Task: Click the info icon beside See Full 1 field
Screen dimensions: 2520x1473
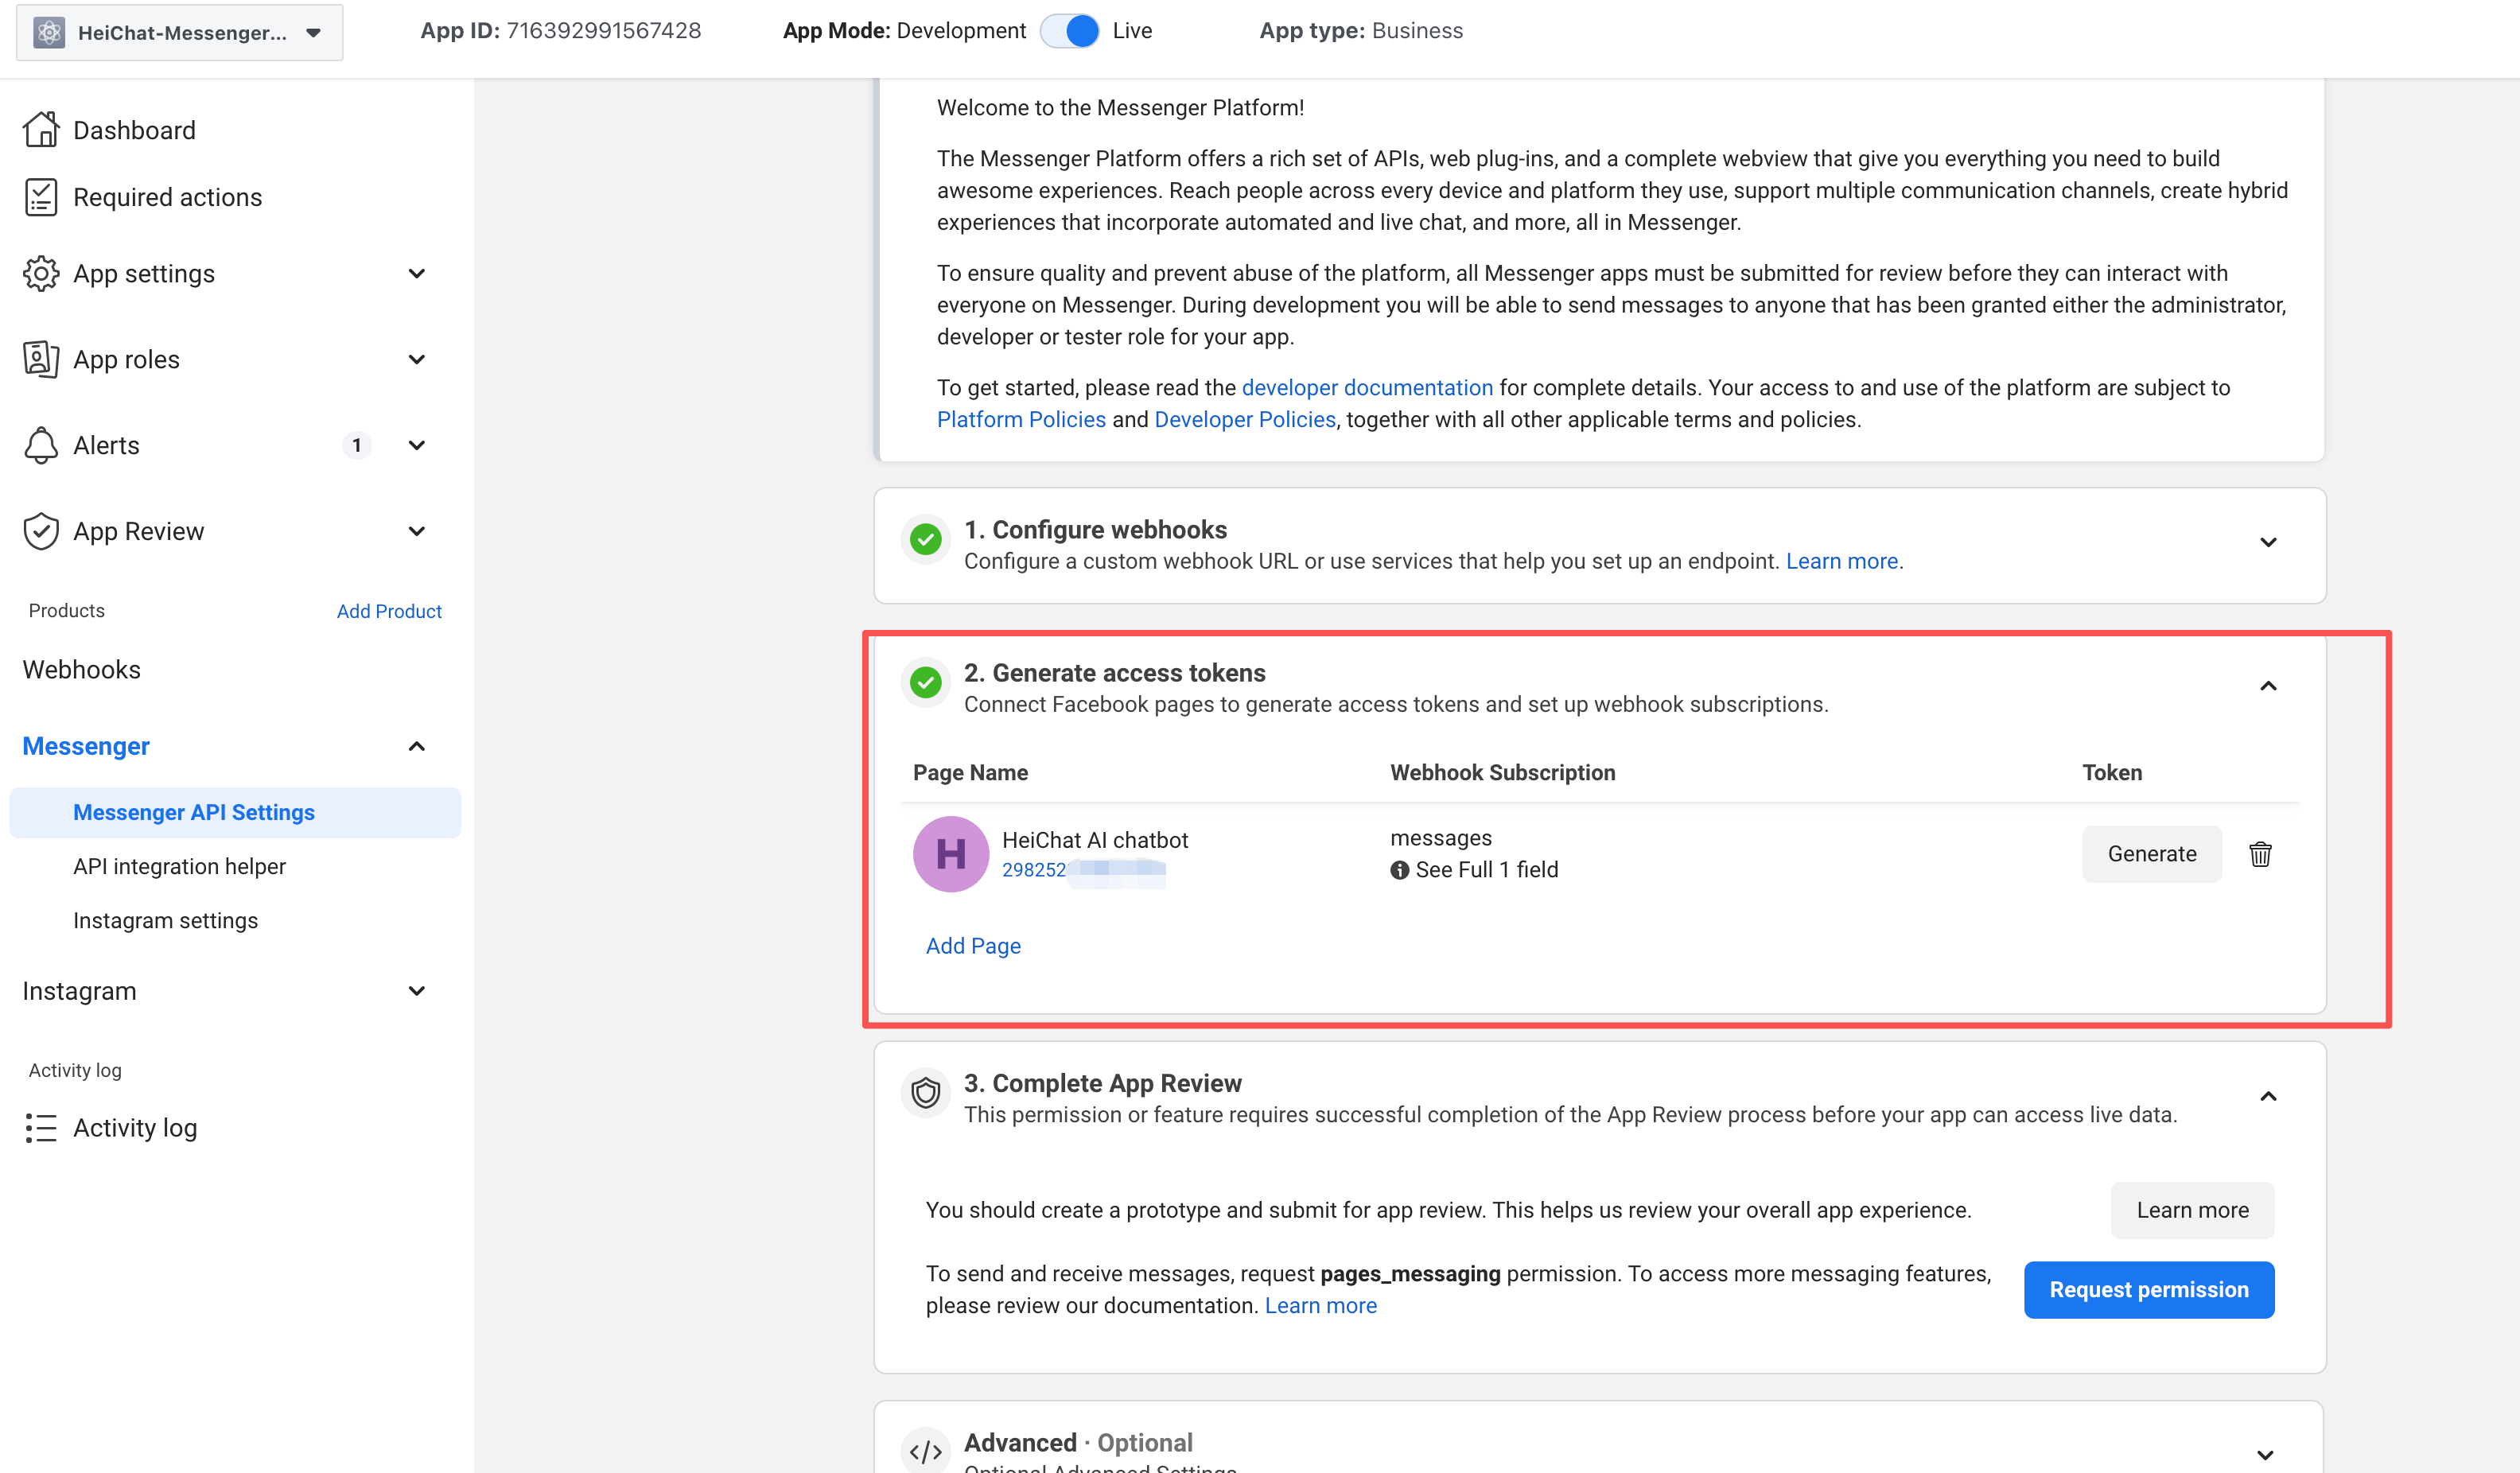Action: [1399, 870]
